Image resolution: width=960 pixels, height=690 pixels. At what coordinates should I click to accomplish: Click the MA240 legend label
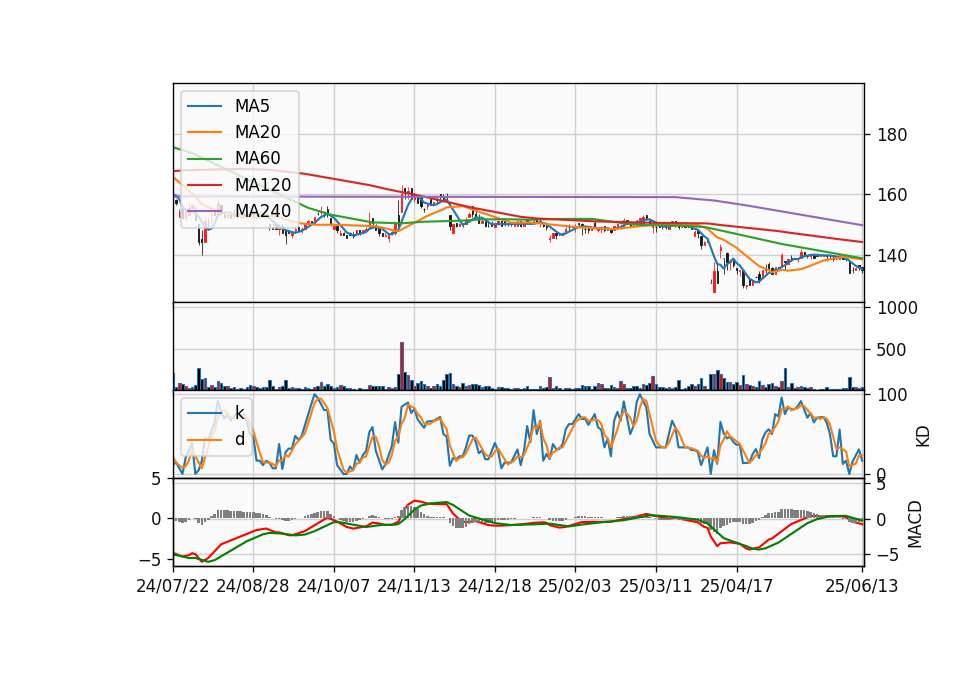(x=263, y=211)
